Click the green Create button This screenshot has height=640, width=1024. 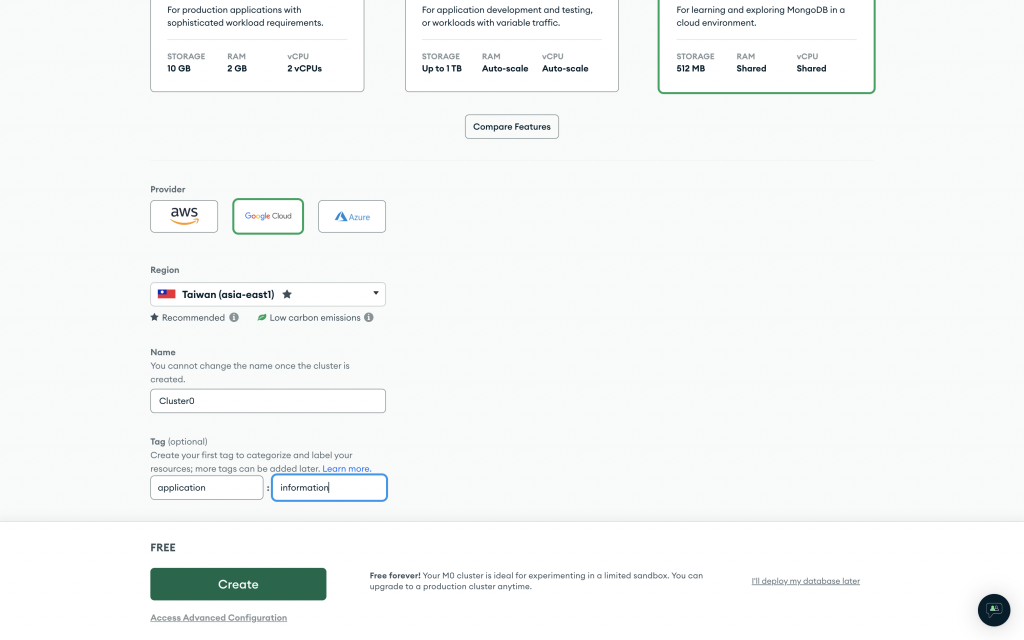(x=238, y=584)
